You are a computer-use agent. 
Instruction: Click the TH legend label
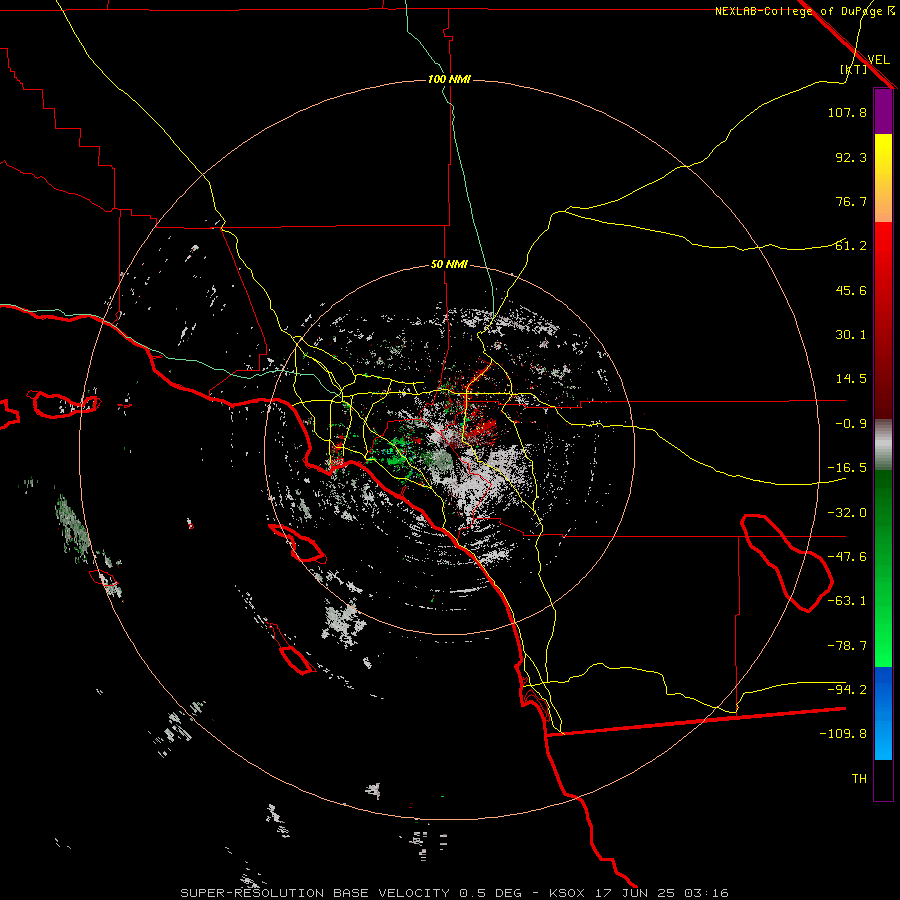859,779
